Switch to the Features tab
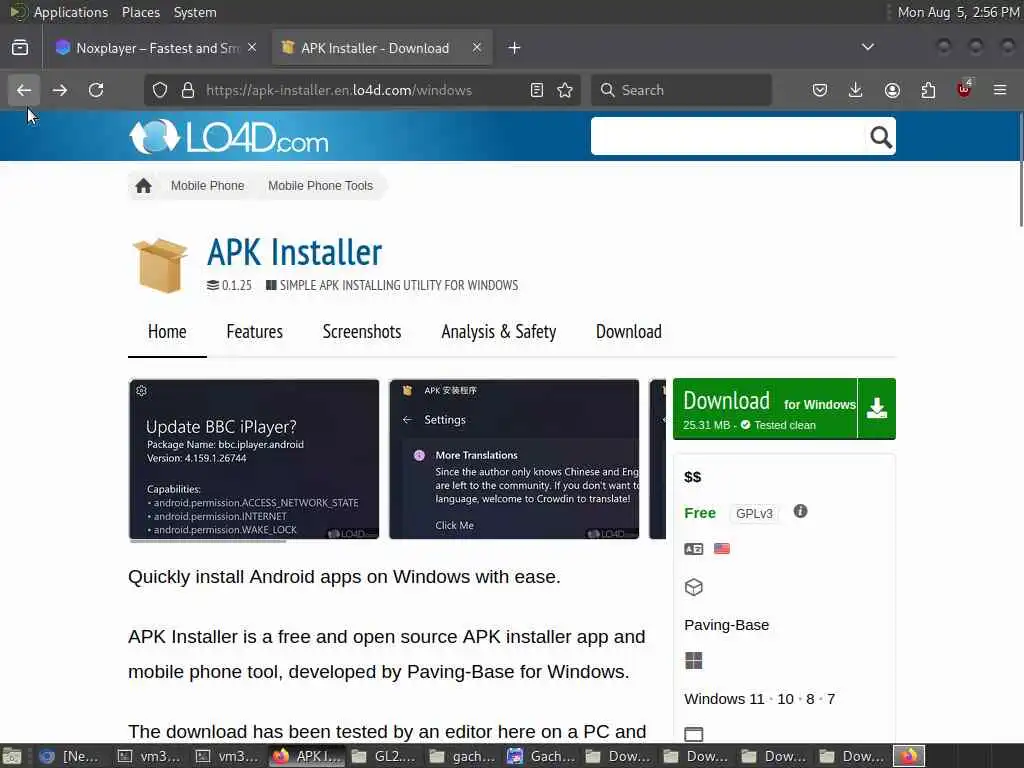The image size is (1024, 768). (x=255, y=332)
